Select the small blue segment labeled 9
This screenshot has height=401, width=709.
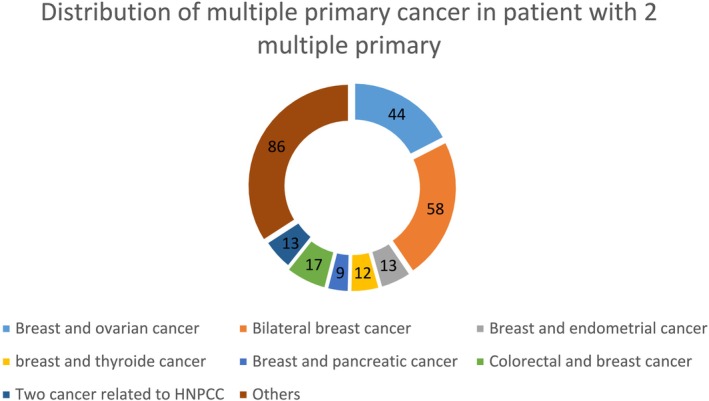339,273
